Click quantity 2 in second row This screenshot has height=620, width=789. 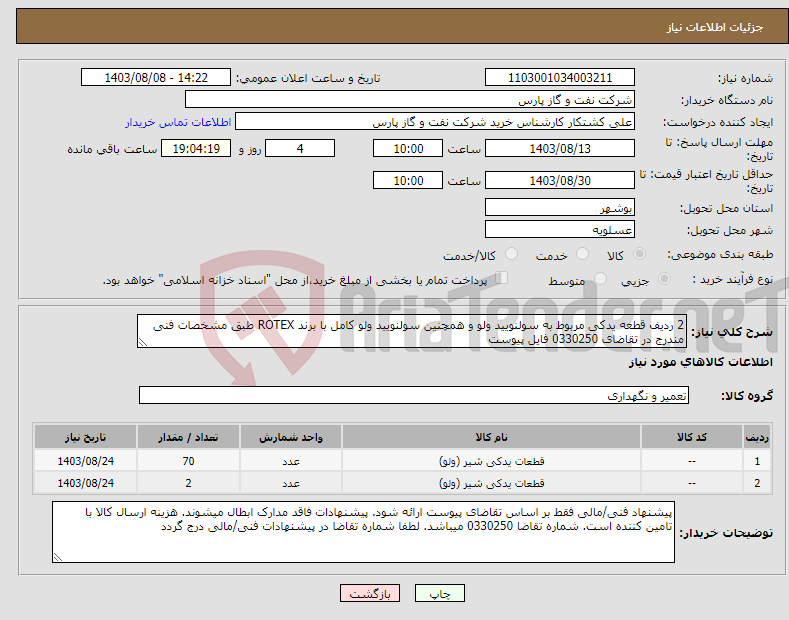[x=188, y=483]
